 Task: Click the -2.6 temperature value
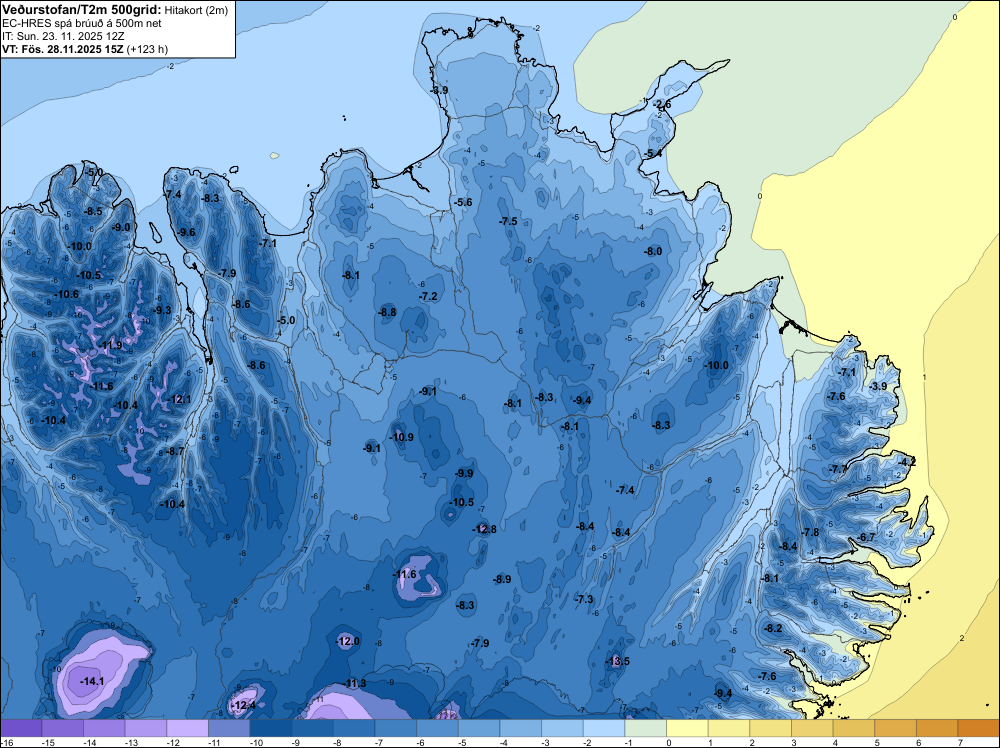click(x=662, y=105)
